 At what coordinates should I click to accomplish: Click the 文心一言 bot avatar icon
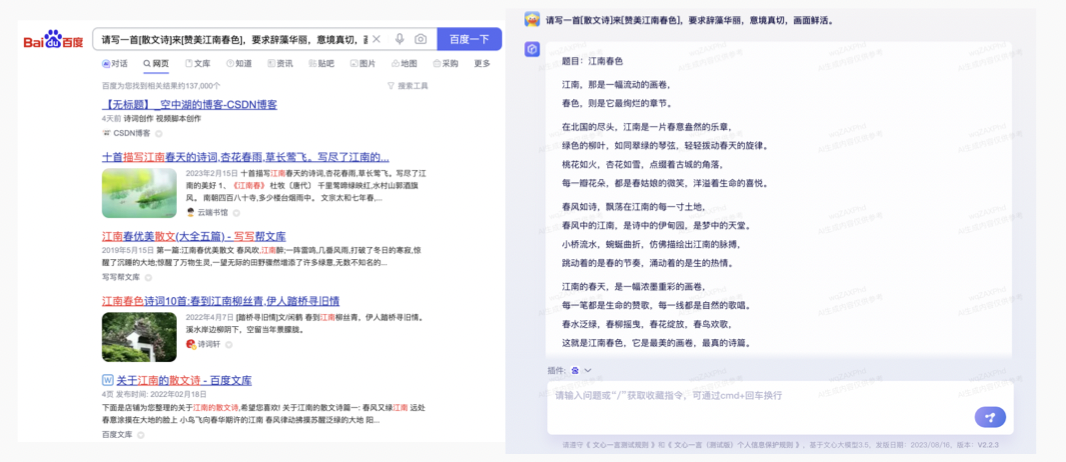point(532,49)
